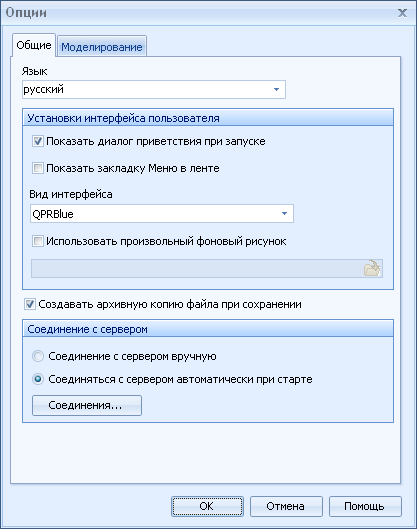The width and height of the screenshot is (417, 529).
Task: Click the Установки интерфейса пользователя group header
Action: (x=208, y=118)
